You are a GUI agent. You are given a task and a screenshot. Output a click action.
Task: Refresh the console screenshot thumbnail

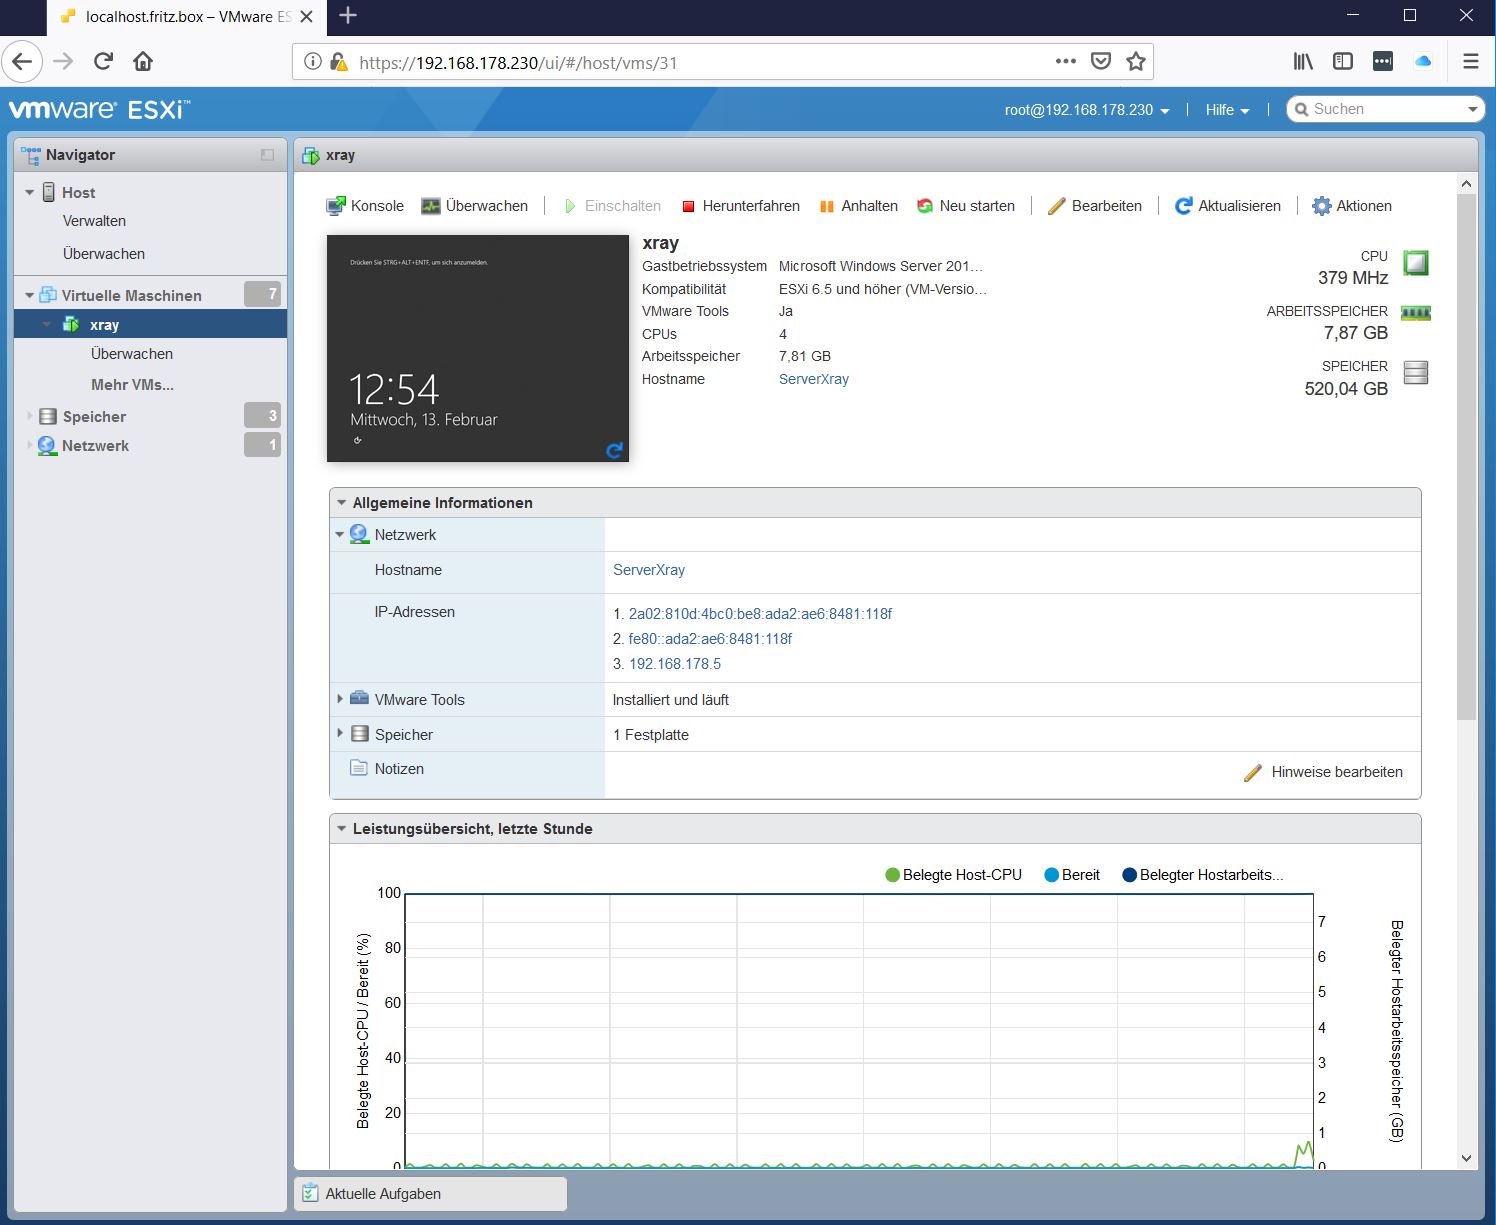[614, 451]
